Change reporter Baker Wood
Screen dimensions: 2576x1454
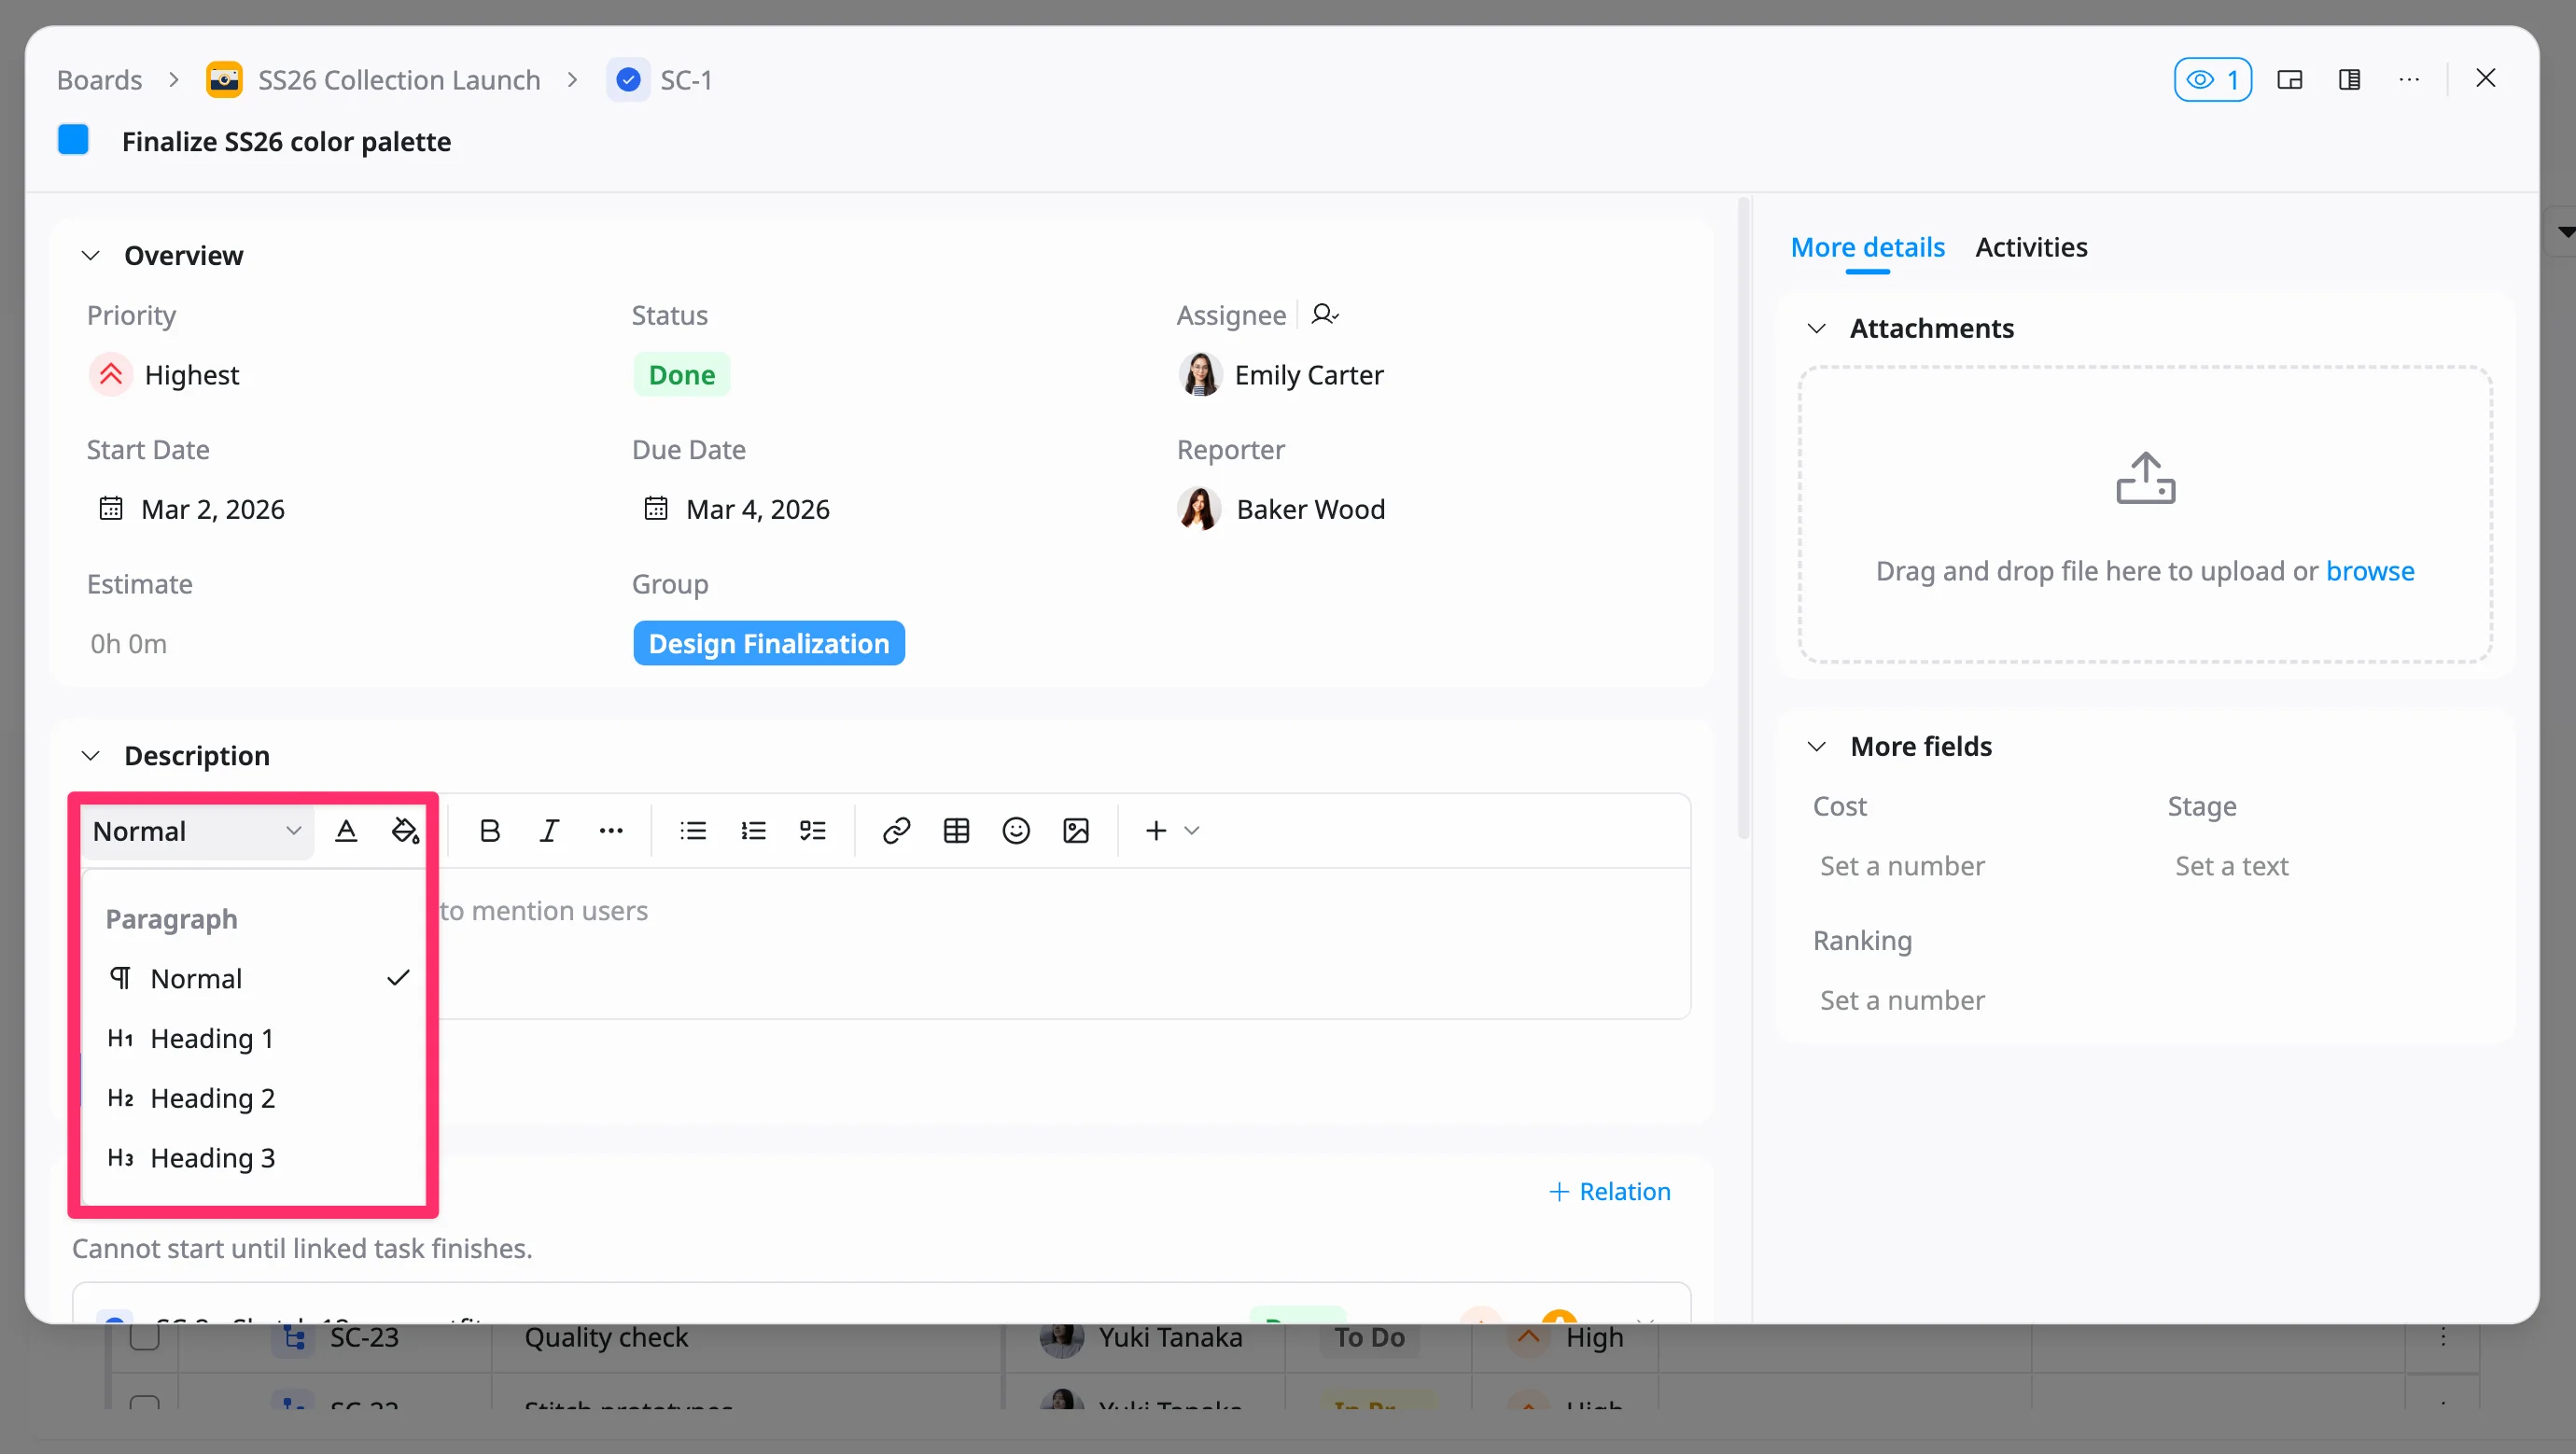coord(1281,509)
